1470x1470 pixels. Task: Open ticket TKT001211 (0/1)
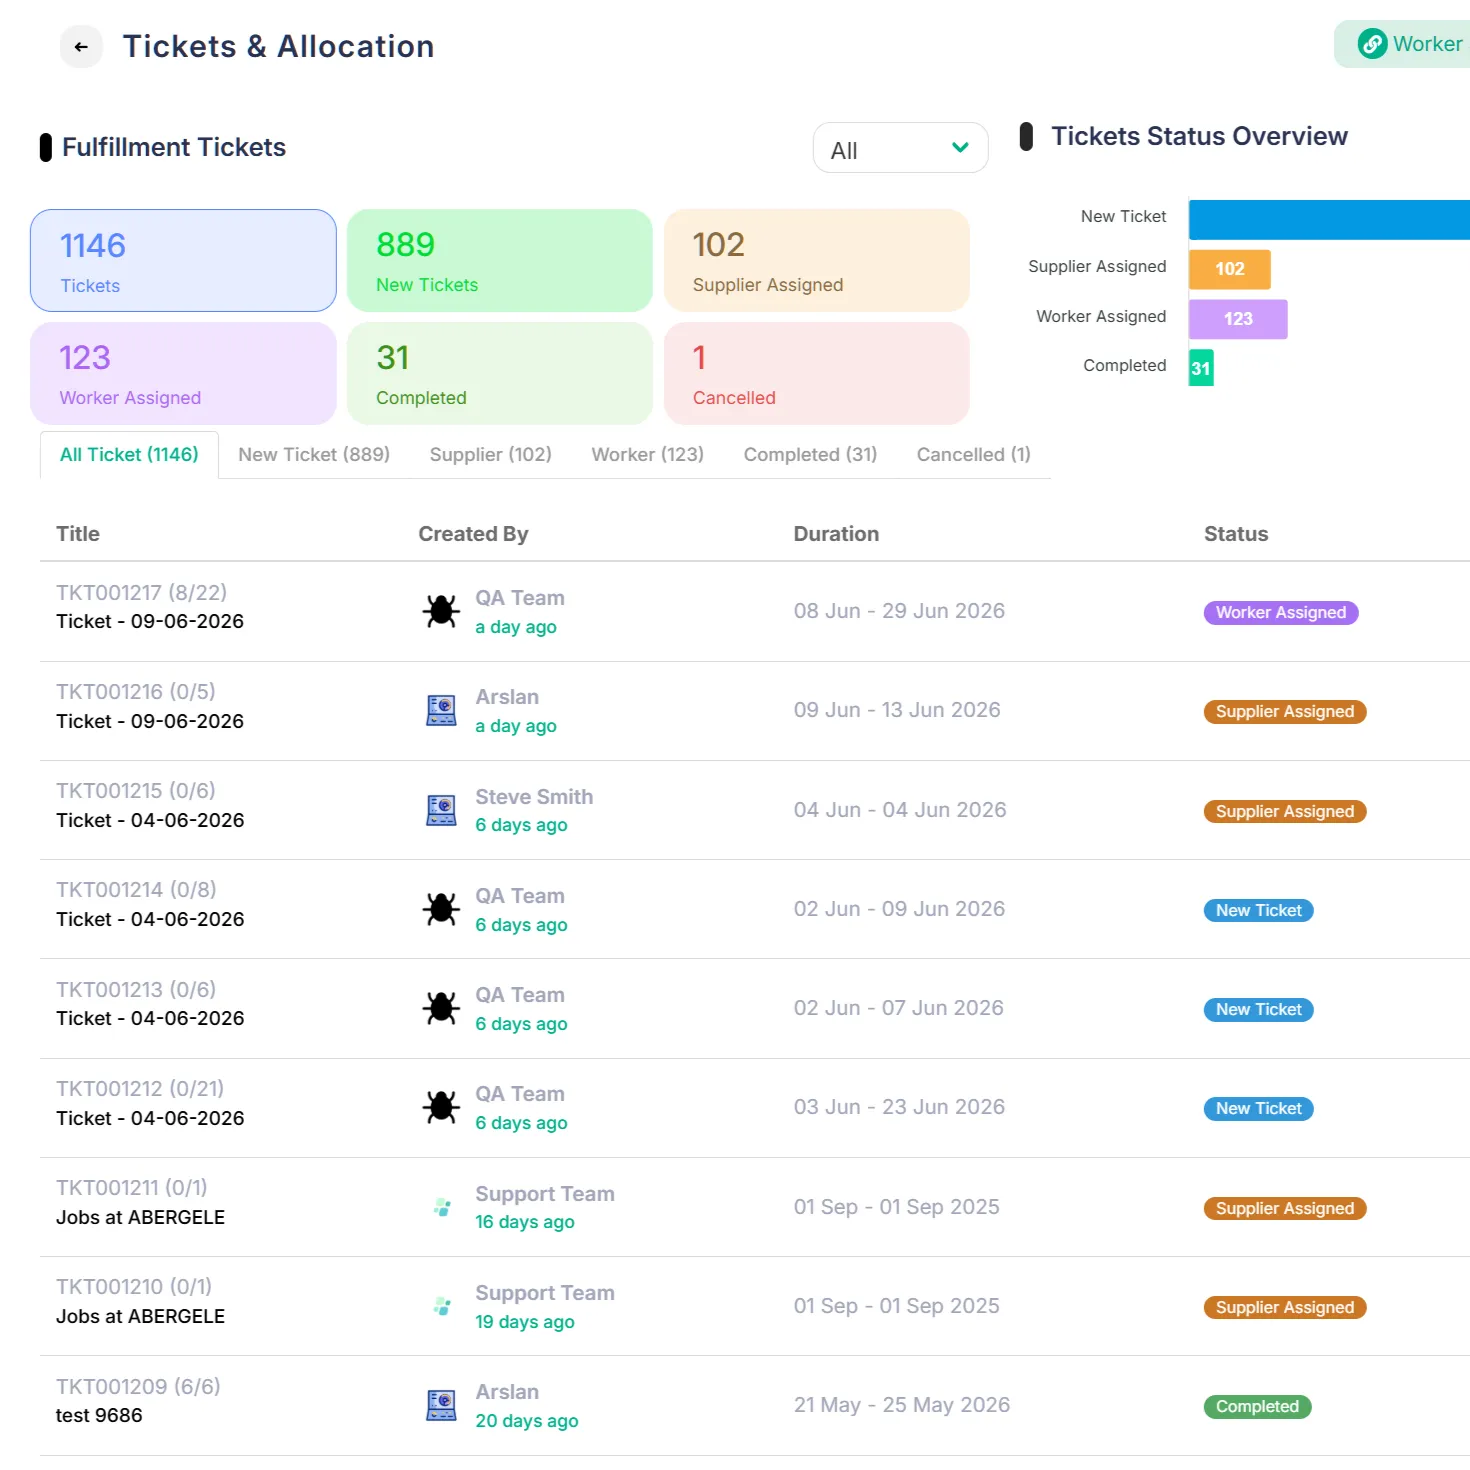[132, 1188]
